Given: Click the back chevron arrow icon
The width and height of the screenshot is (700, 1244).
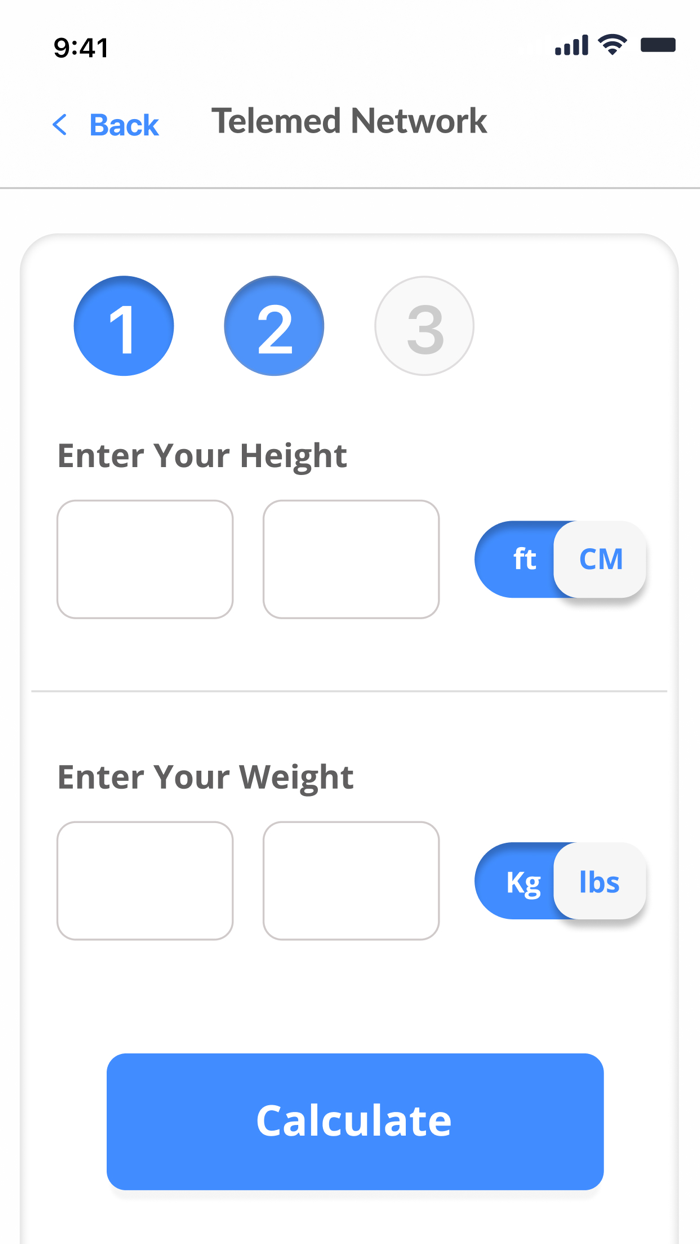Looking at the screenshot, I should [x=59, y=125].
